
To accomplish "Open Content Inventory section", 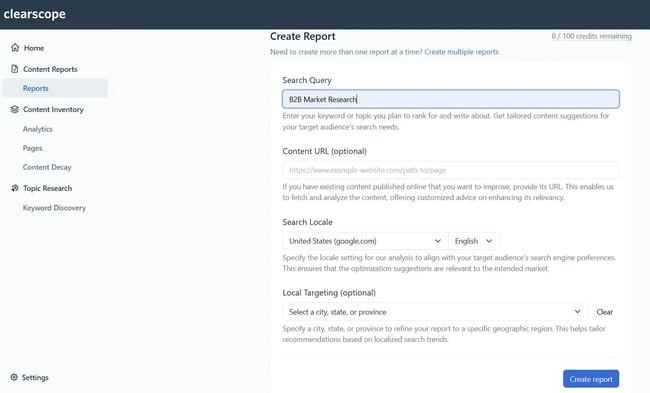I will point(53,109).
